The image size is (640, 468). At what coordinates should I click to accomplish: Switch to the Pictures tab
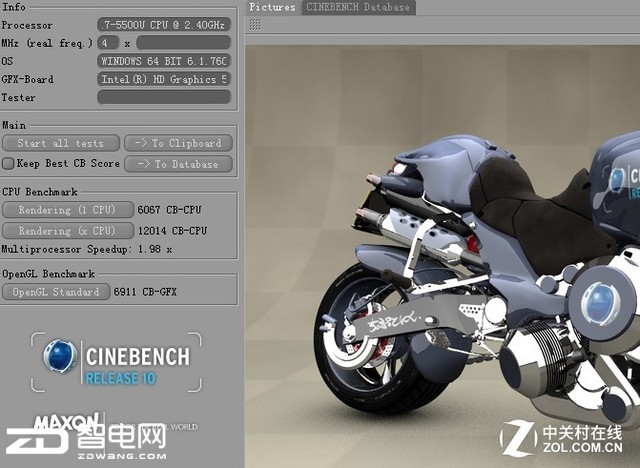[272, 7]
